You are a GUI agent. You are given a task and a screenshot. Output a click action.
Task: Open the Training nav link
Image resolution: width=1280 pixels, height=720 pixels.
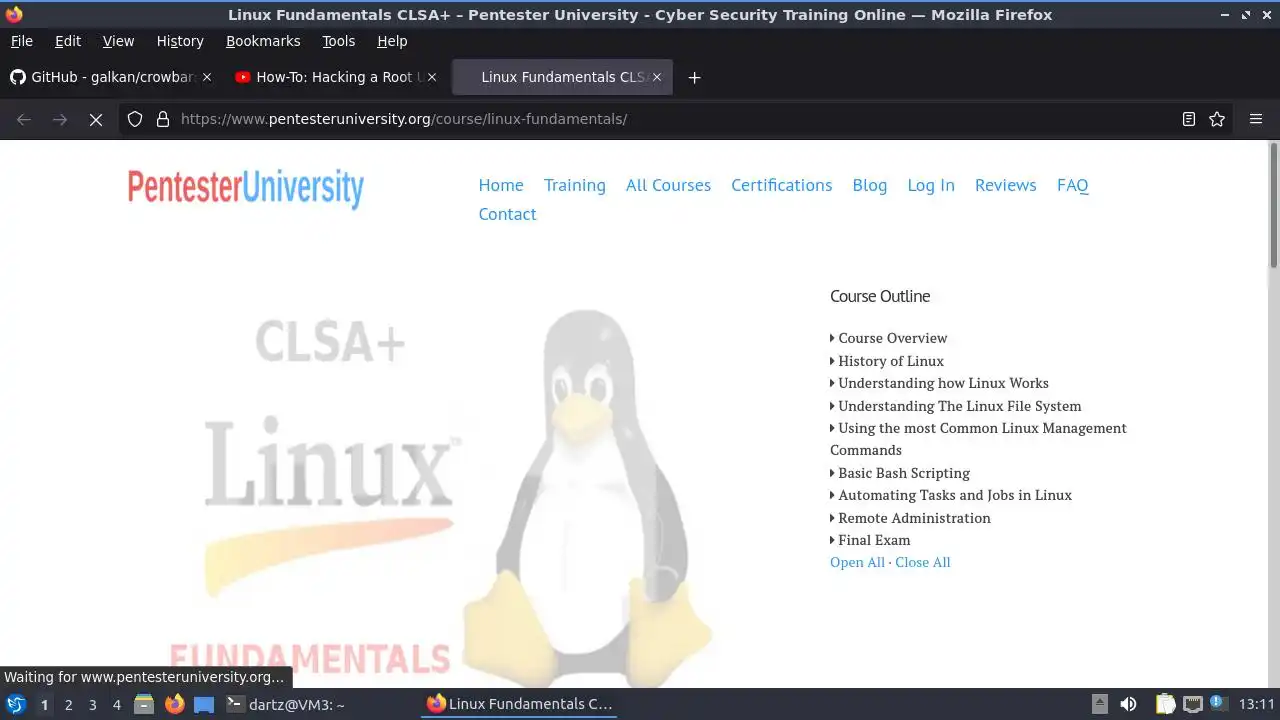pos(575,185)
